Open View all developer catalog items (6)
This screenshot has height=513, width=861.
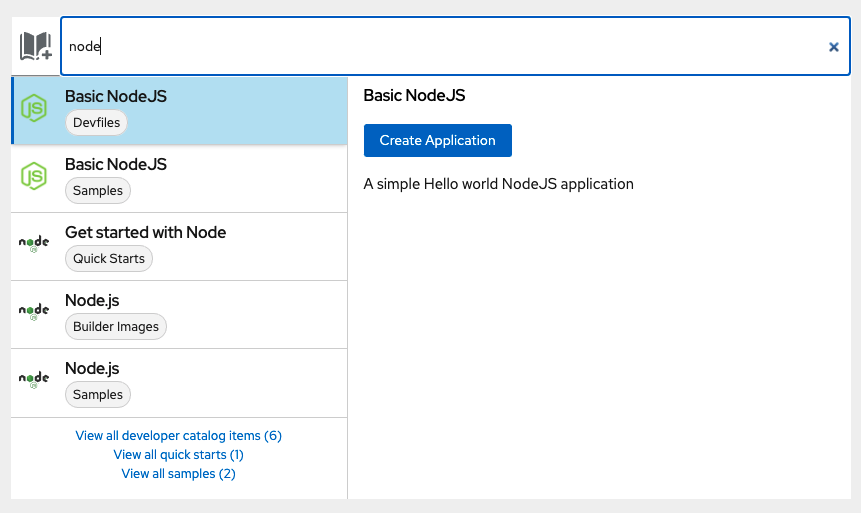[x=178, y=436]
